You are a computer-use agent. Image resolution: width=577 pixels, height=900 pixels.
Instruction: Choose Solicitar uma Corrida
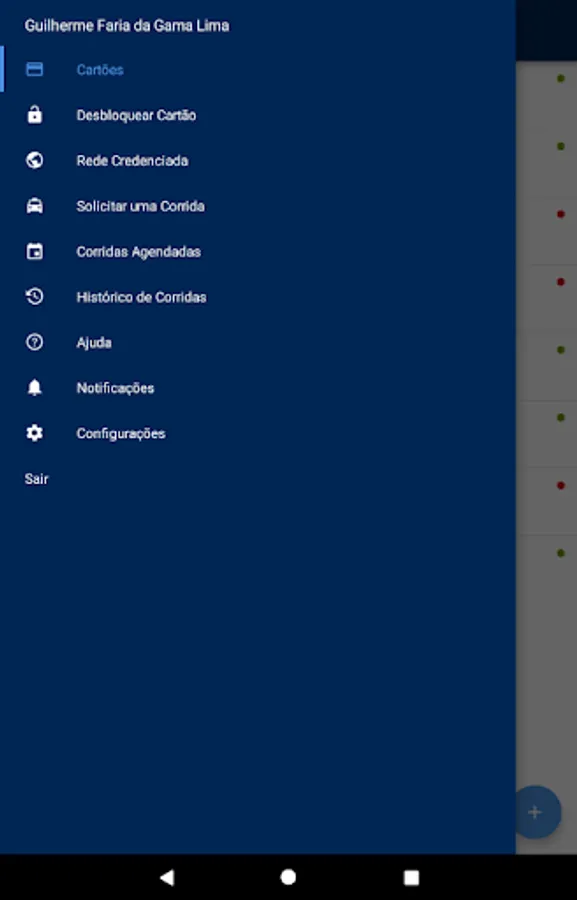point(258,205)
